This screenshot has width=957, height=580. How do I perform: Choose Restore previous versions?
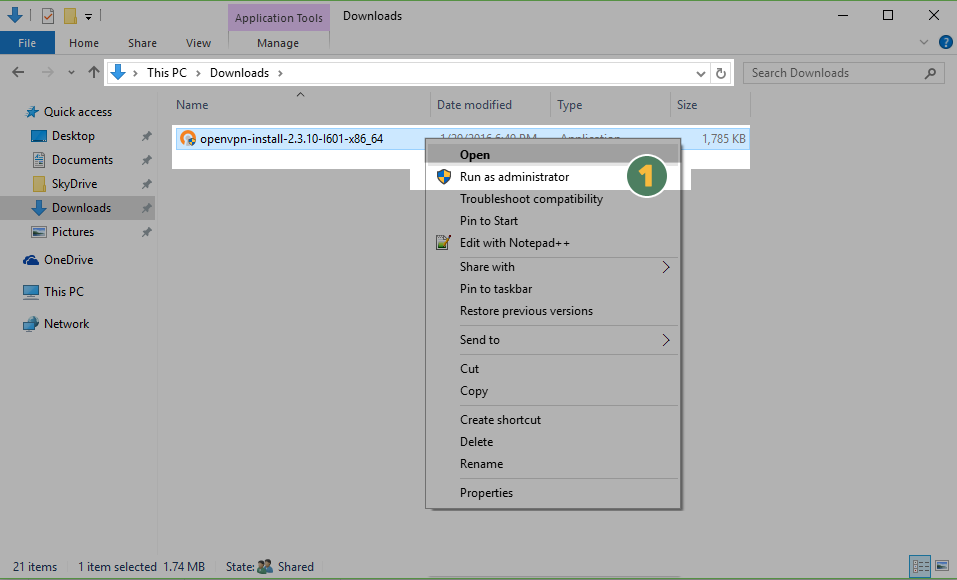click(525, 311)
